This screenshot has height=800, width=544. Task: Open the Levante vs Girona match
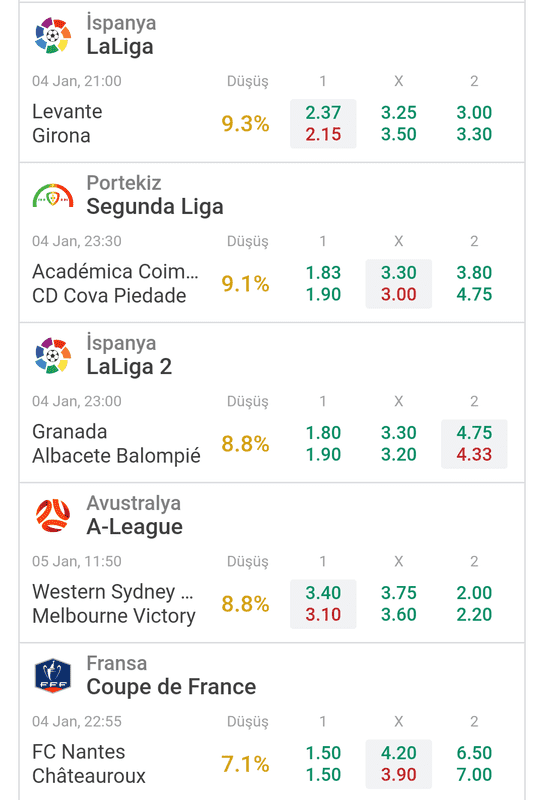click(x=67, y=123)
